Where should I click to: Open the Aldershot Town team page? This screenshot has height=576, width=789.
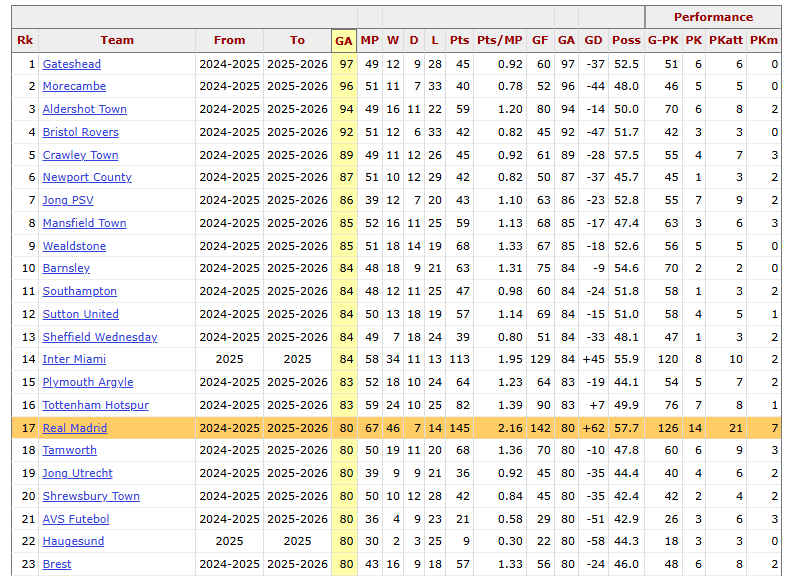[x=85, y=109]
